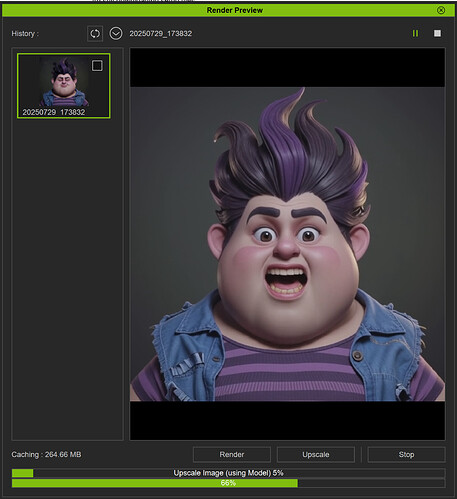Close the Render Preview window
457x499 pixels.
[x=441, y=10]
